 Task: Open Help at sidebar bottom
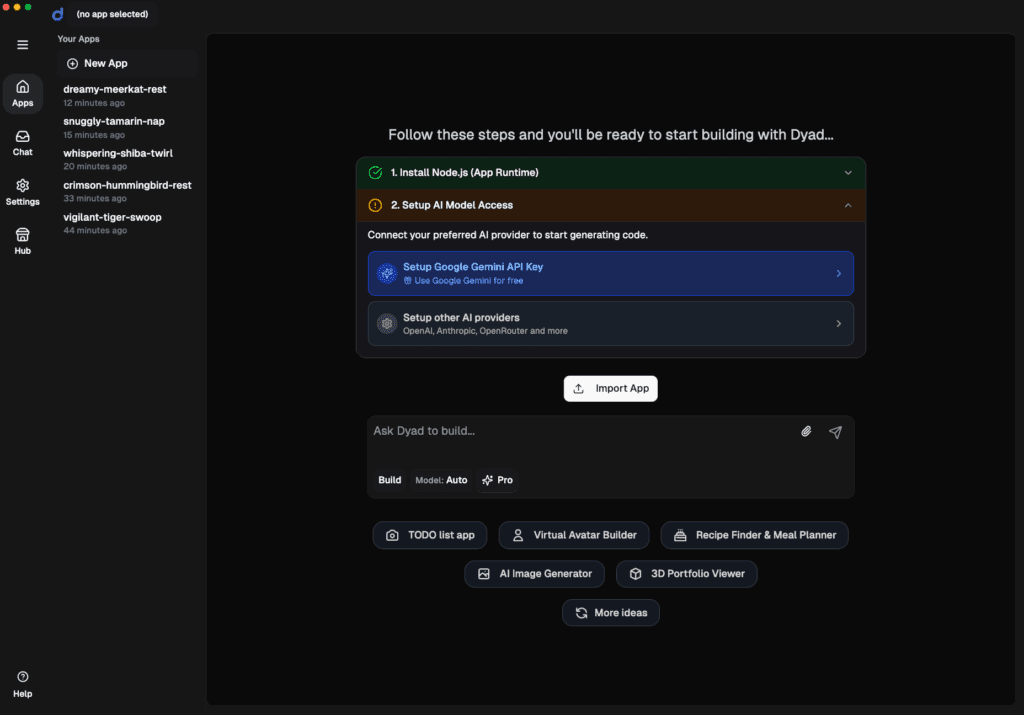(x=22, y=684)
